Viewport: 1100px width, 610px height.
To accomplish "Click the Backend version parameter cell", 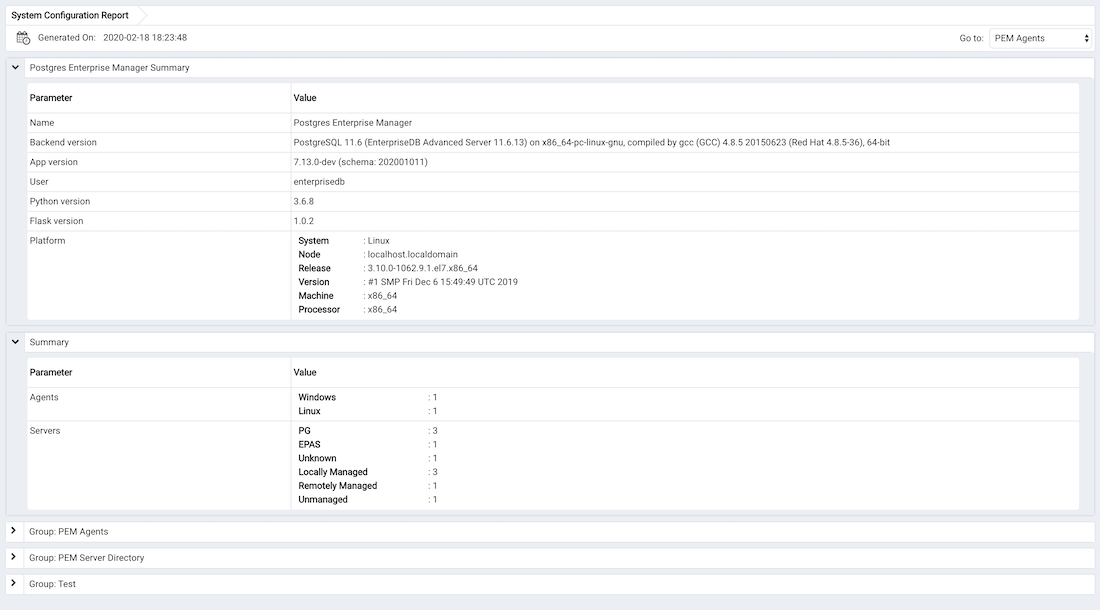I will pos(159,142).
